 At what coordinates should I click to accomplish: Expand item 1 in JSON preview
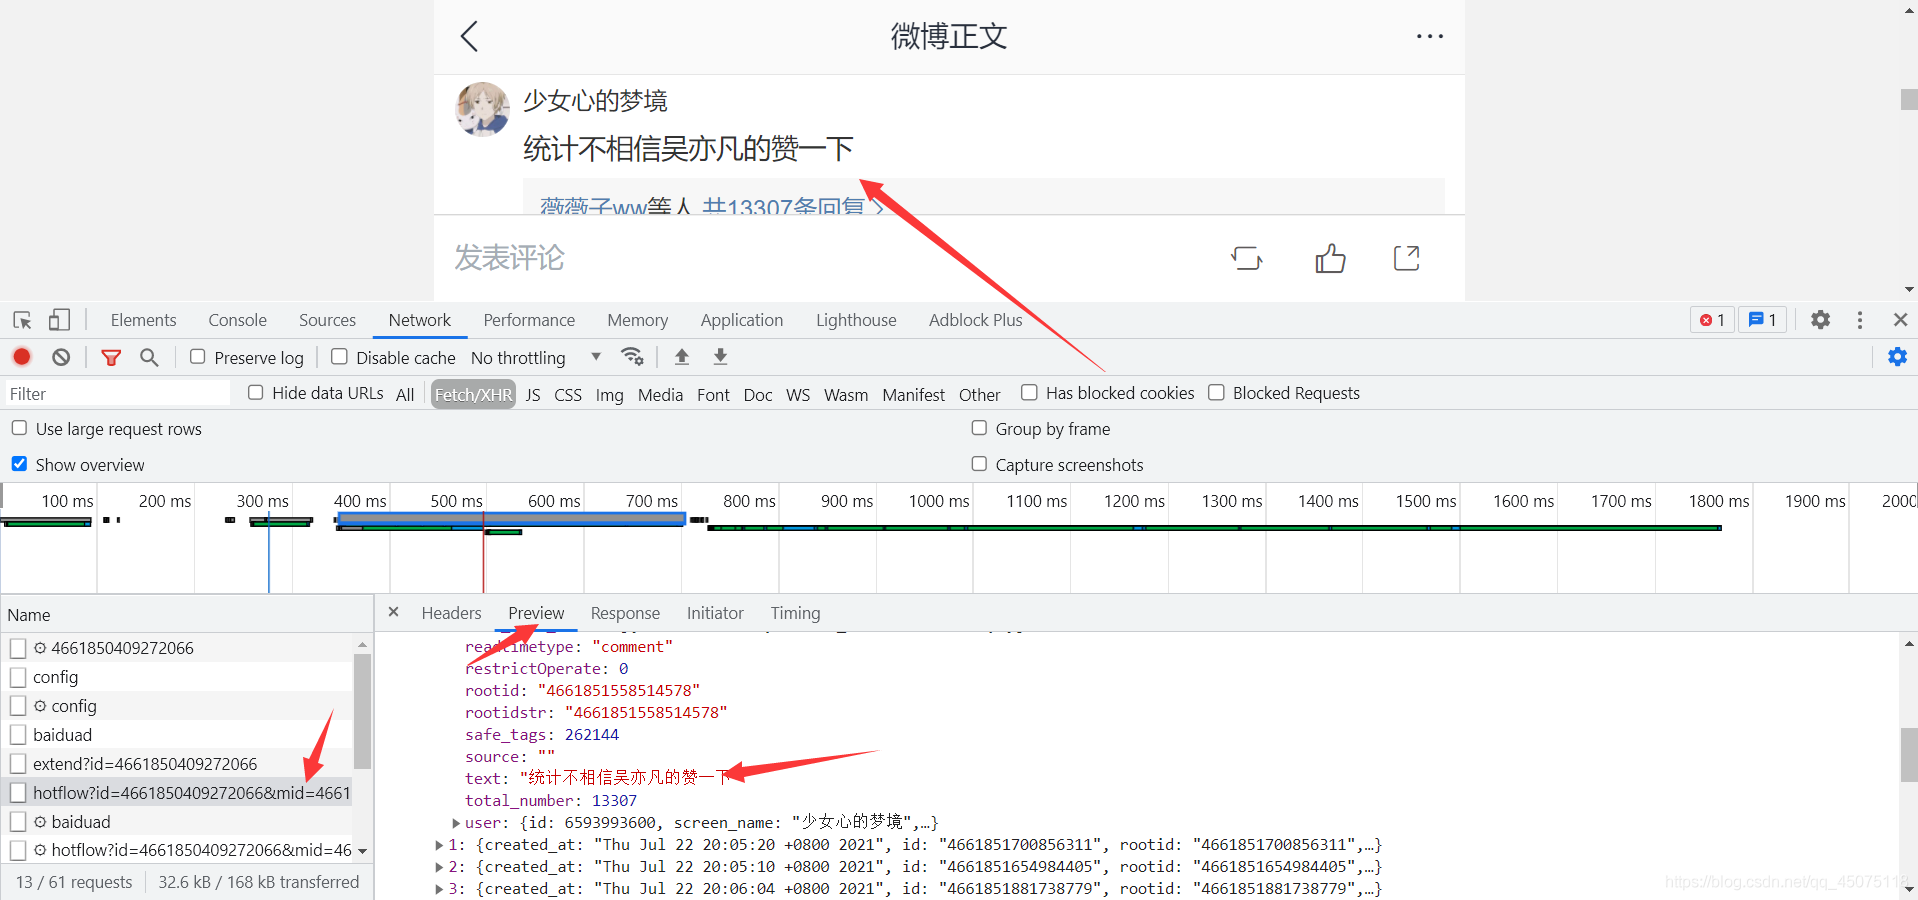click(x=439, y=845)
